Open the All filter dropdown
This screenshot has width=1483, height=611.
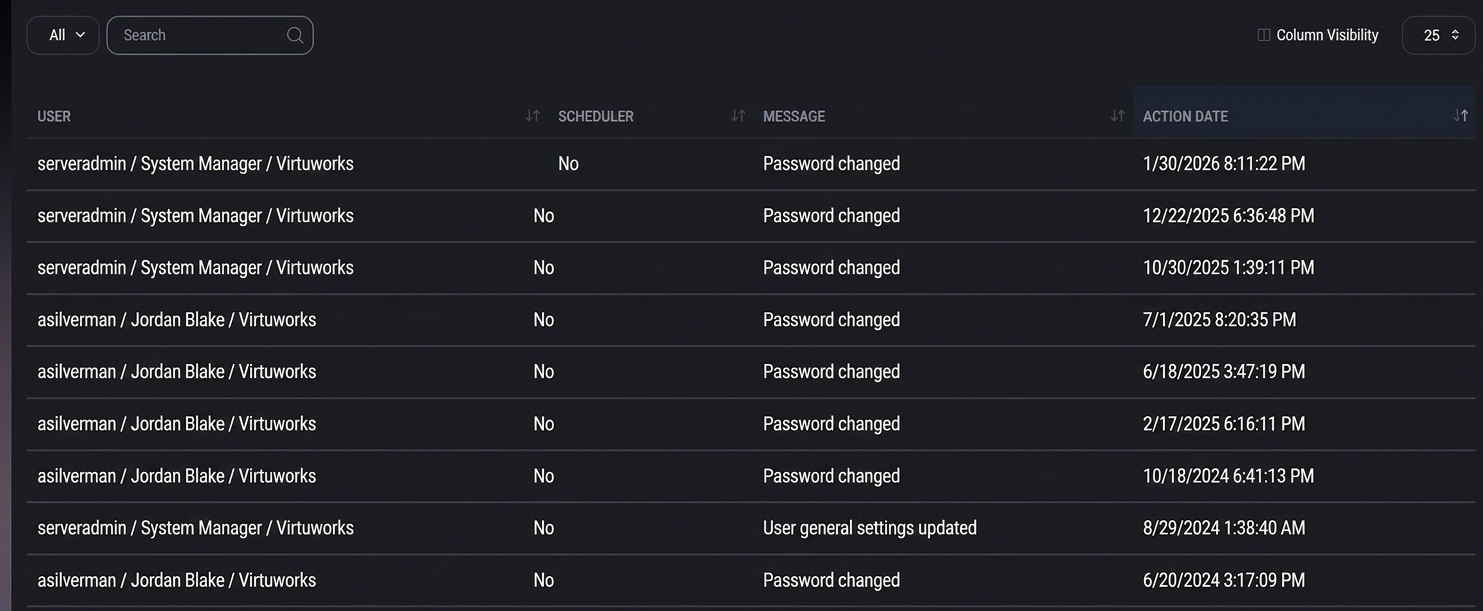click(62, 34)
